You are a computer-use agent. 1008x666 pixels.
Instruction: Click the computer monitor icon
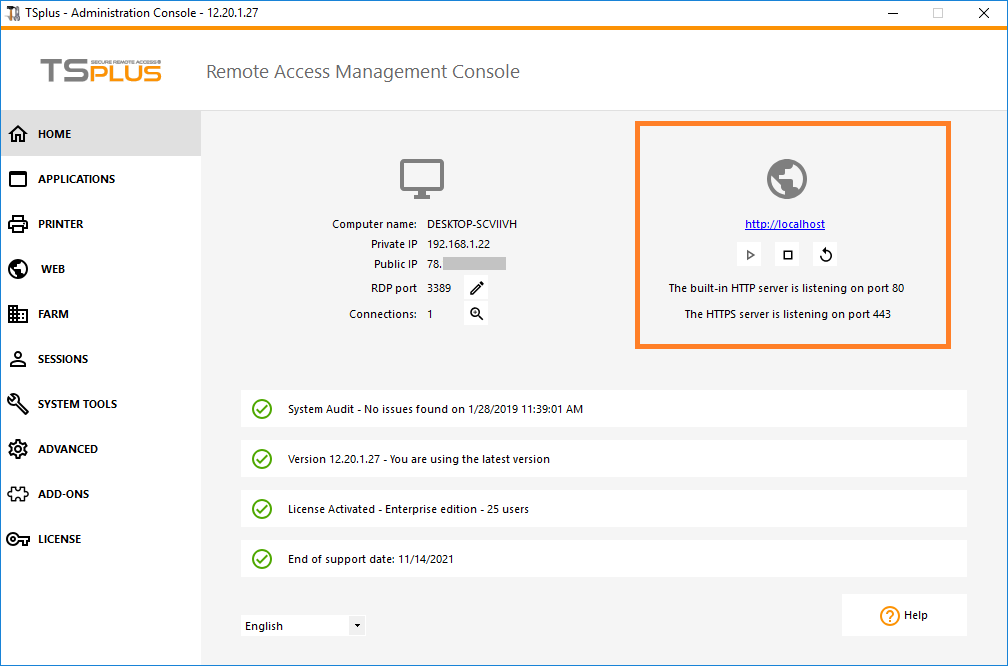(x=422, y=179)
